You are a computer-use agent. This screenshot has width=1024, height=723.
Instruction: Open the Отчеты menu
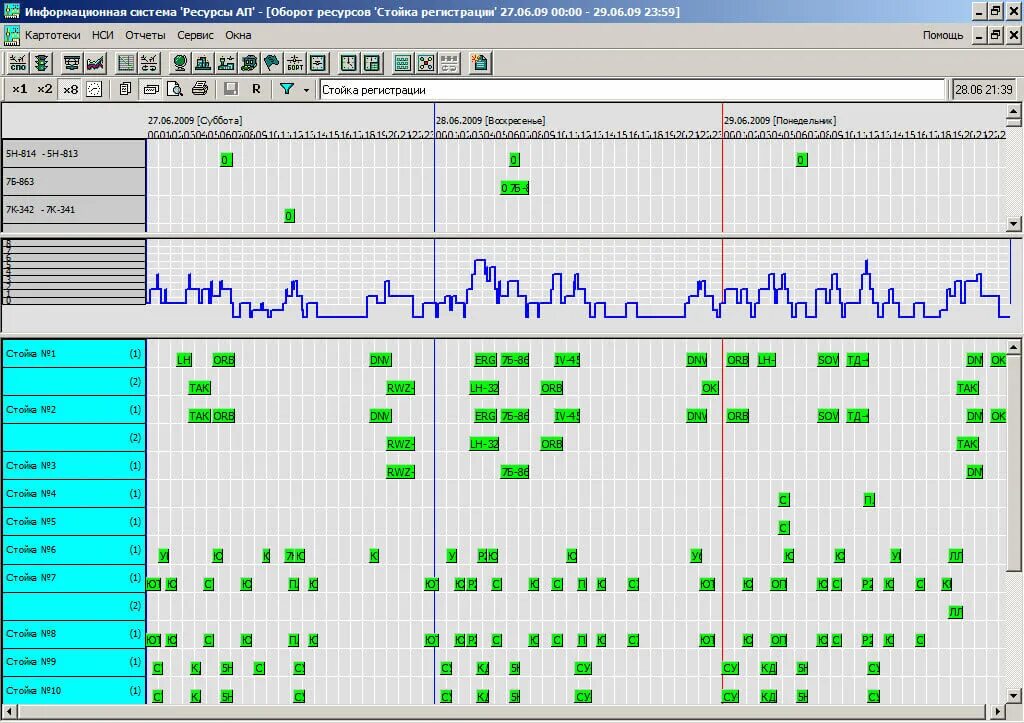pyautogui.click(x=145, y=35)
